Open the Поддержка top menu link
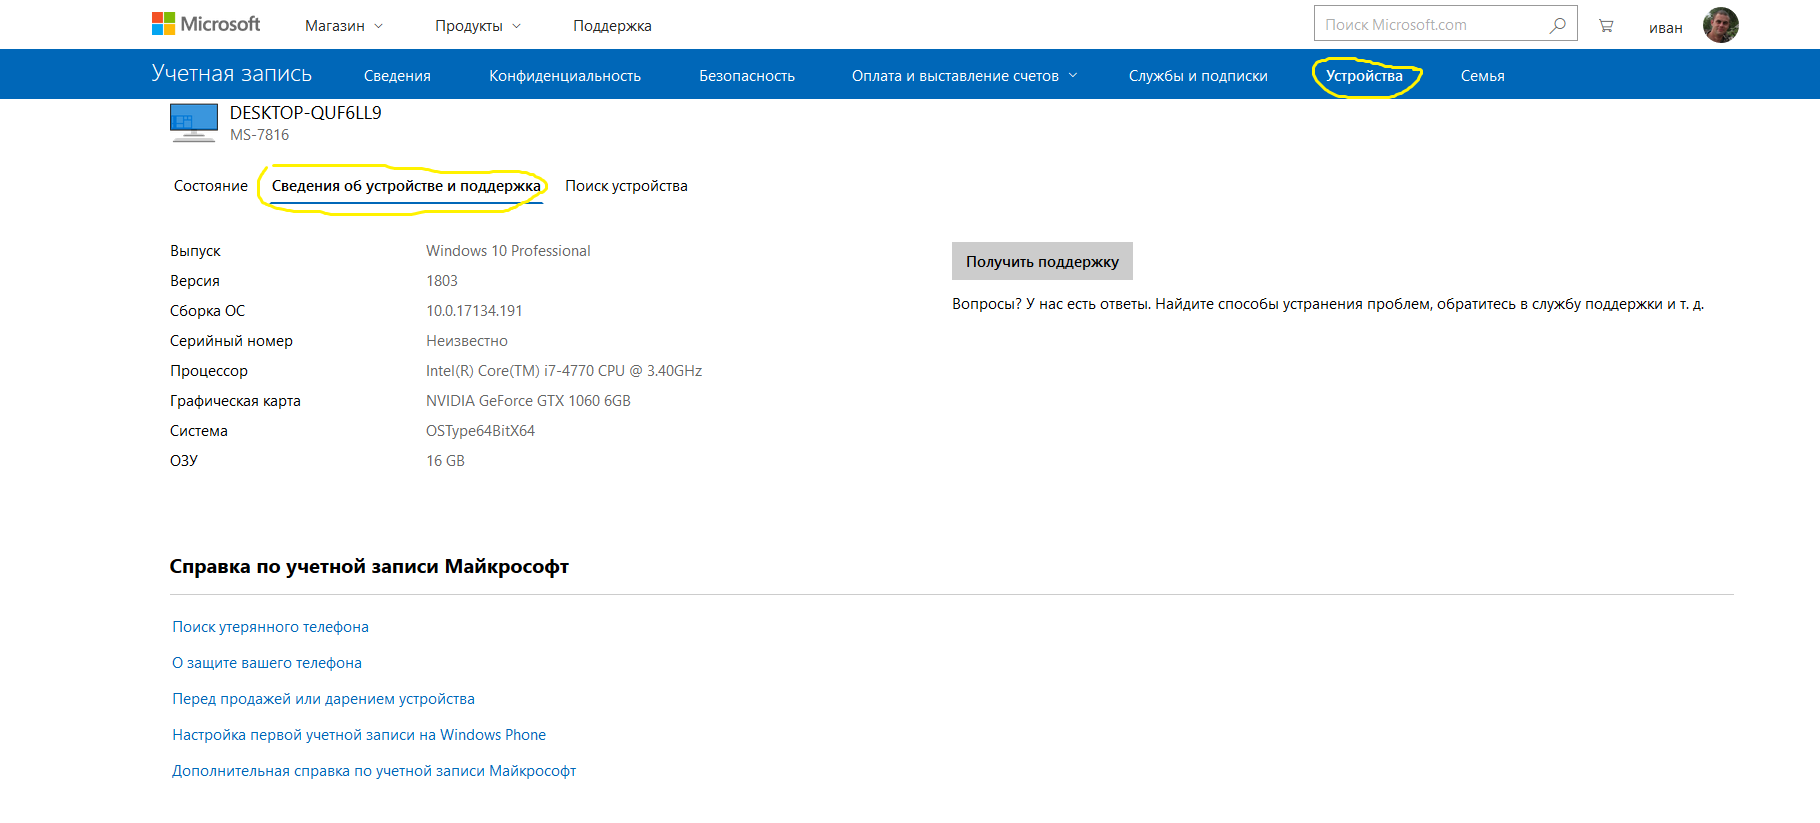The image size is (1820, 823). pos(612,26)
